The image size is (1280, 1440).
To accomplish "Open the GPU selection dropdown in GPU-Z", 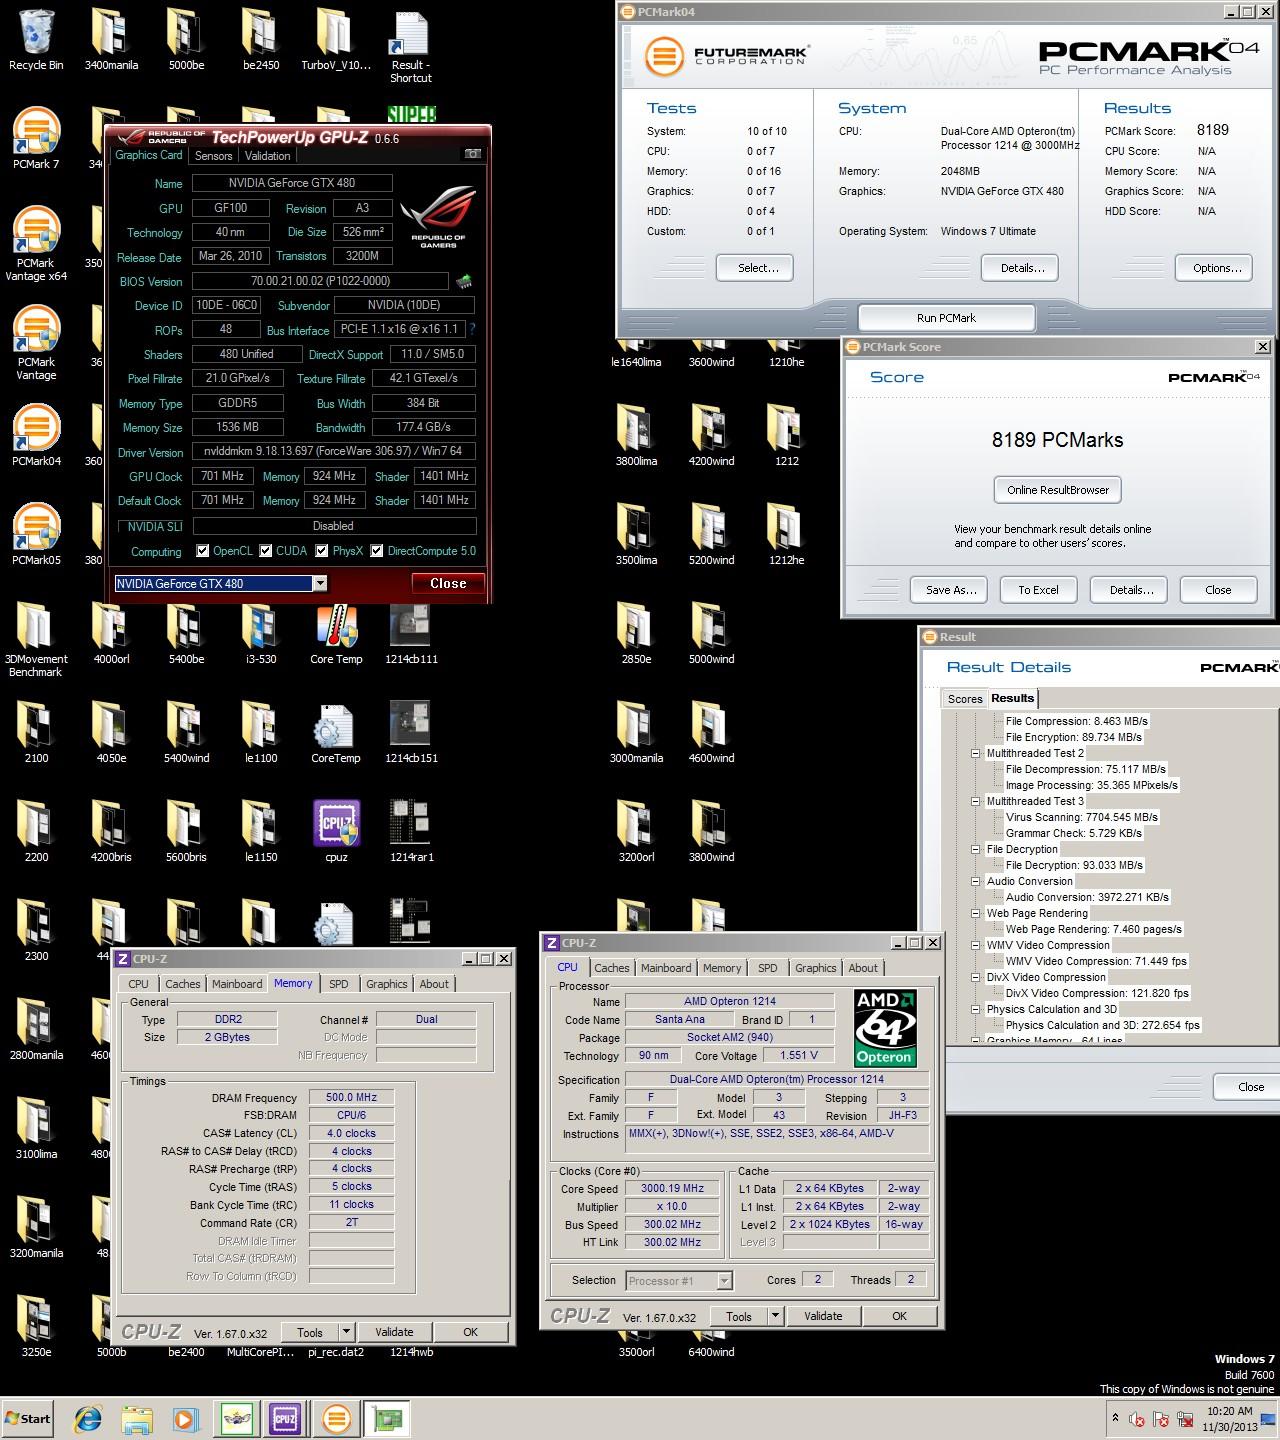I will (320, 583).
